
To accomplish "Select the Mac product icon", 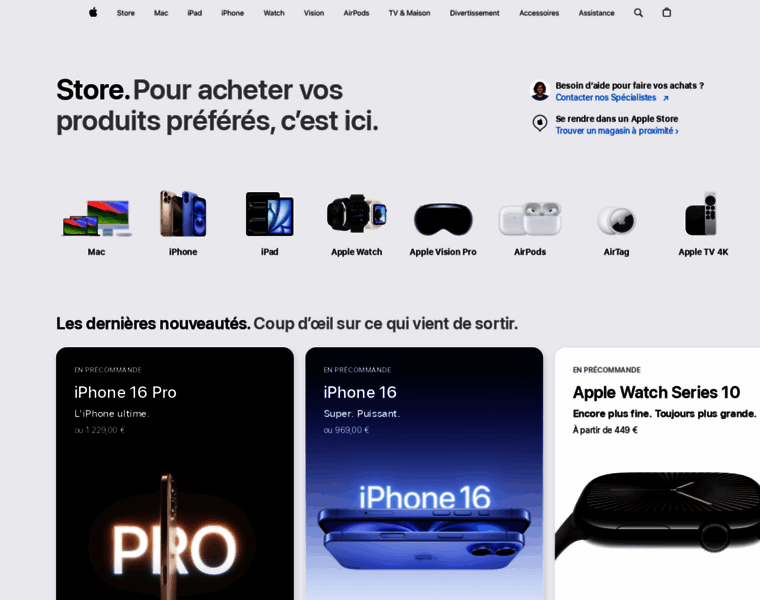I will [x=96, y=218].
